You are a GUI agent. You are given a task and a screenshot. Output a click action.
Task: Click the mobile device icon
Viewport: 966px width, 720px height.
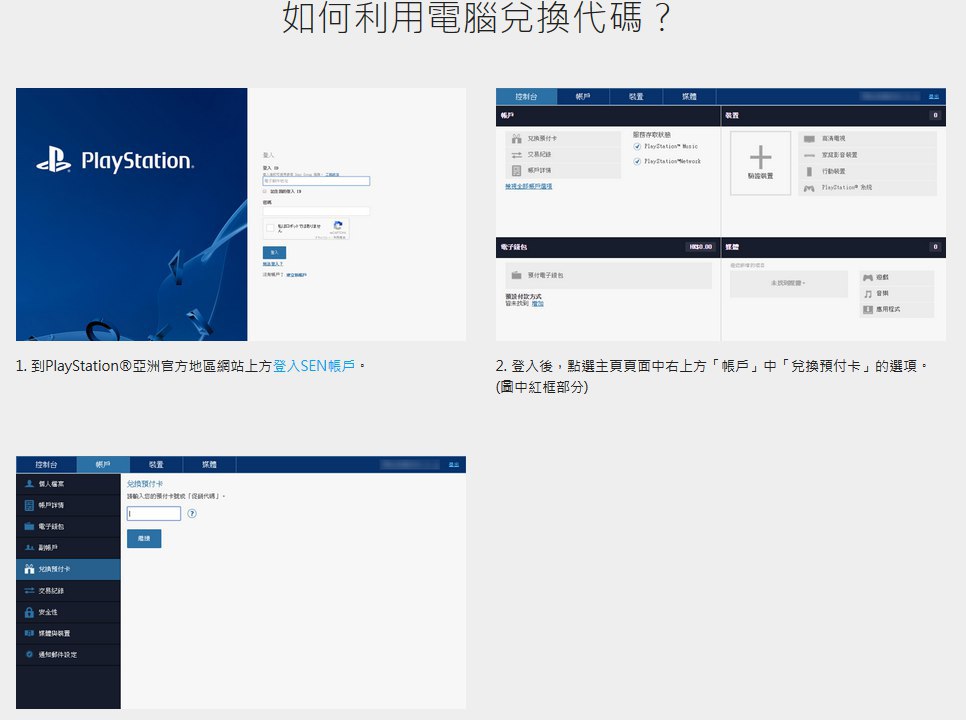pos(809,171)
